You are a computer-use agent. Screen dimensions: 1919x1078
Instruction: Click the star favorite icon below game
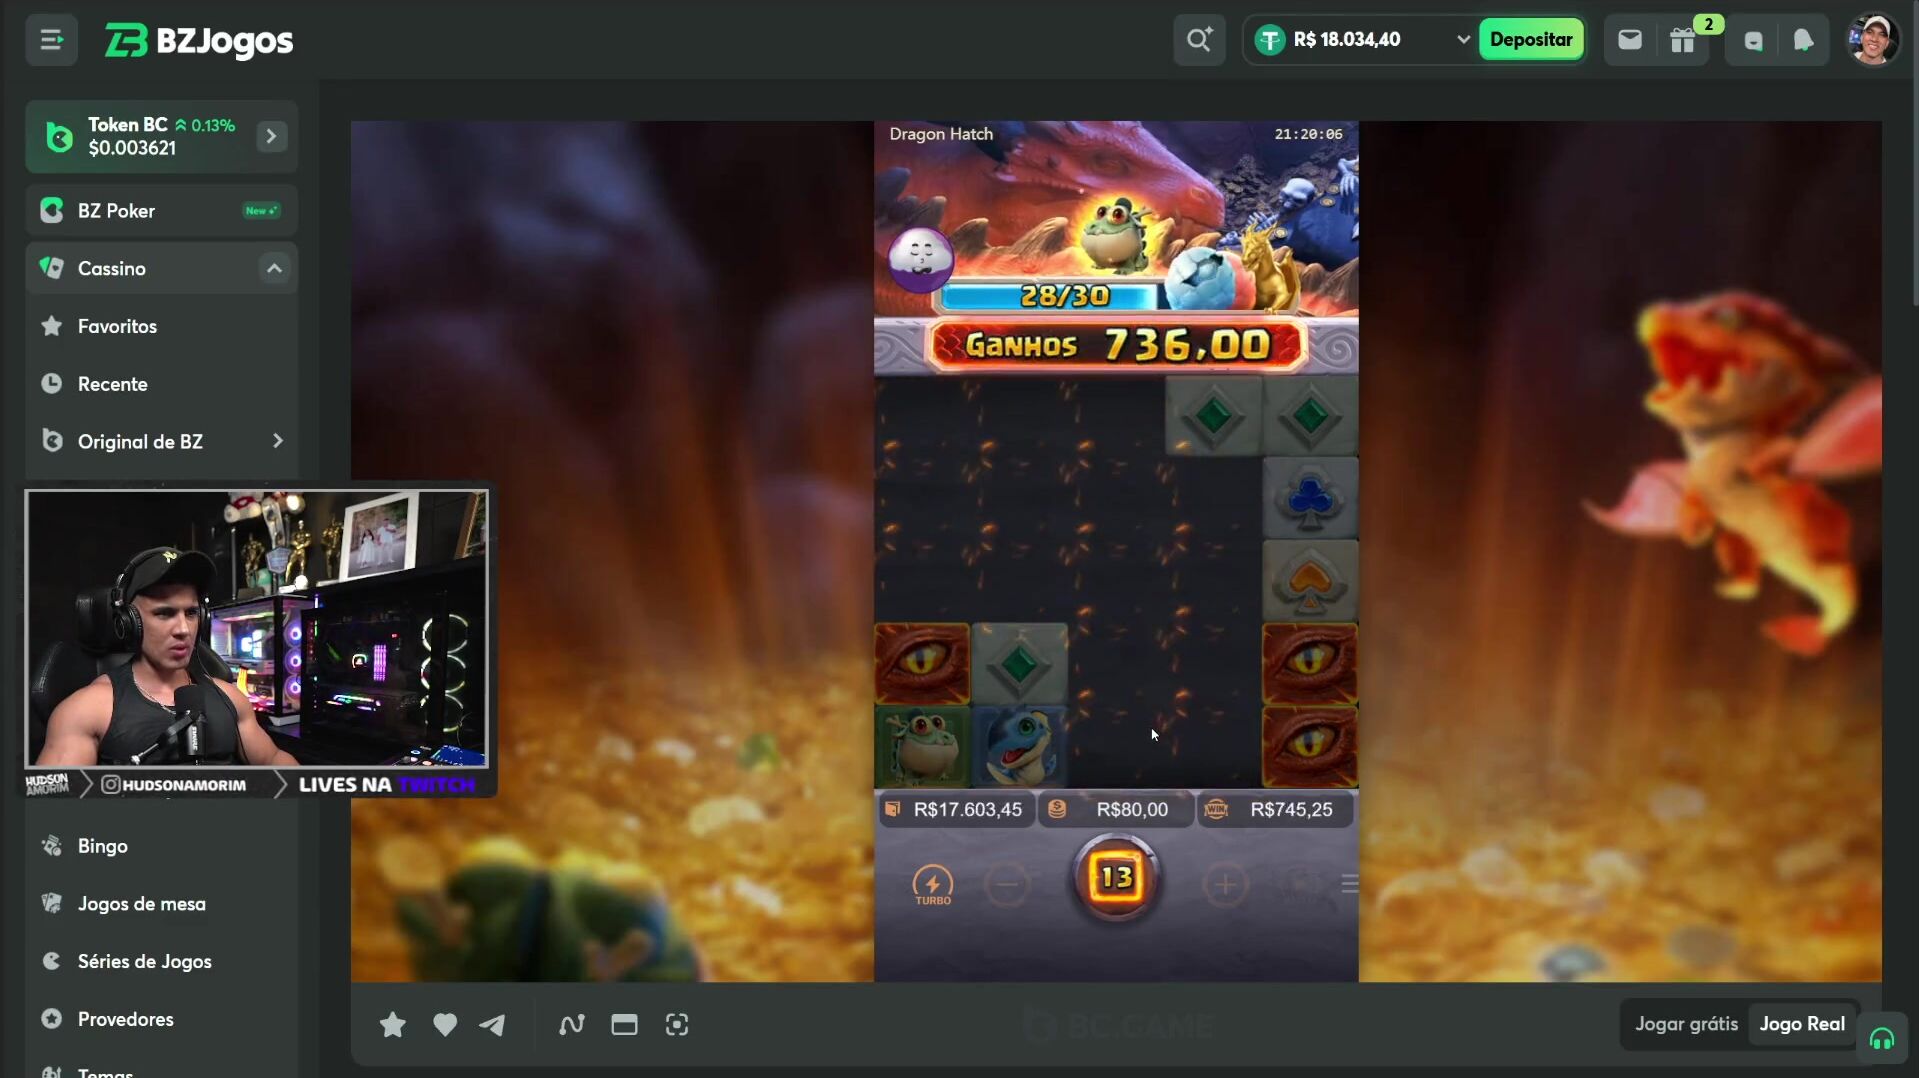(393, 1025)
